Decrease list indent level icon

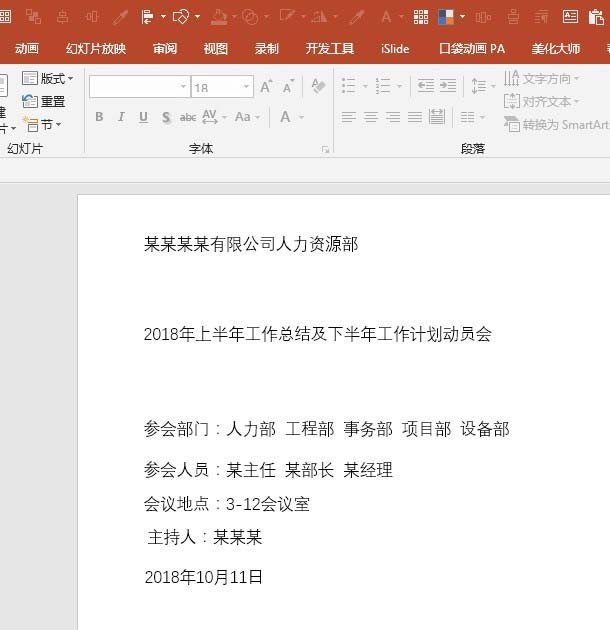(426, 86)
